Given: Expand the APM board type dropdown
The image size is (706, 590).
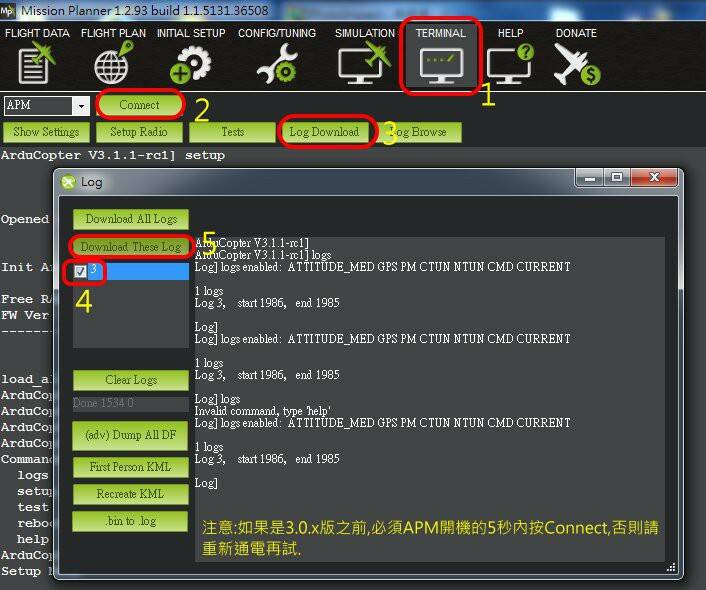Looking at the screenshot, I should pyautogui.click(x=81, y=106).
